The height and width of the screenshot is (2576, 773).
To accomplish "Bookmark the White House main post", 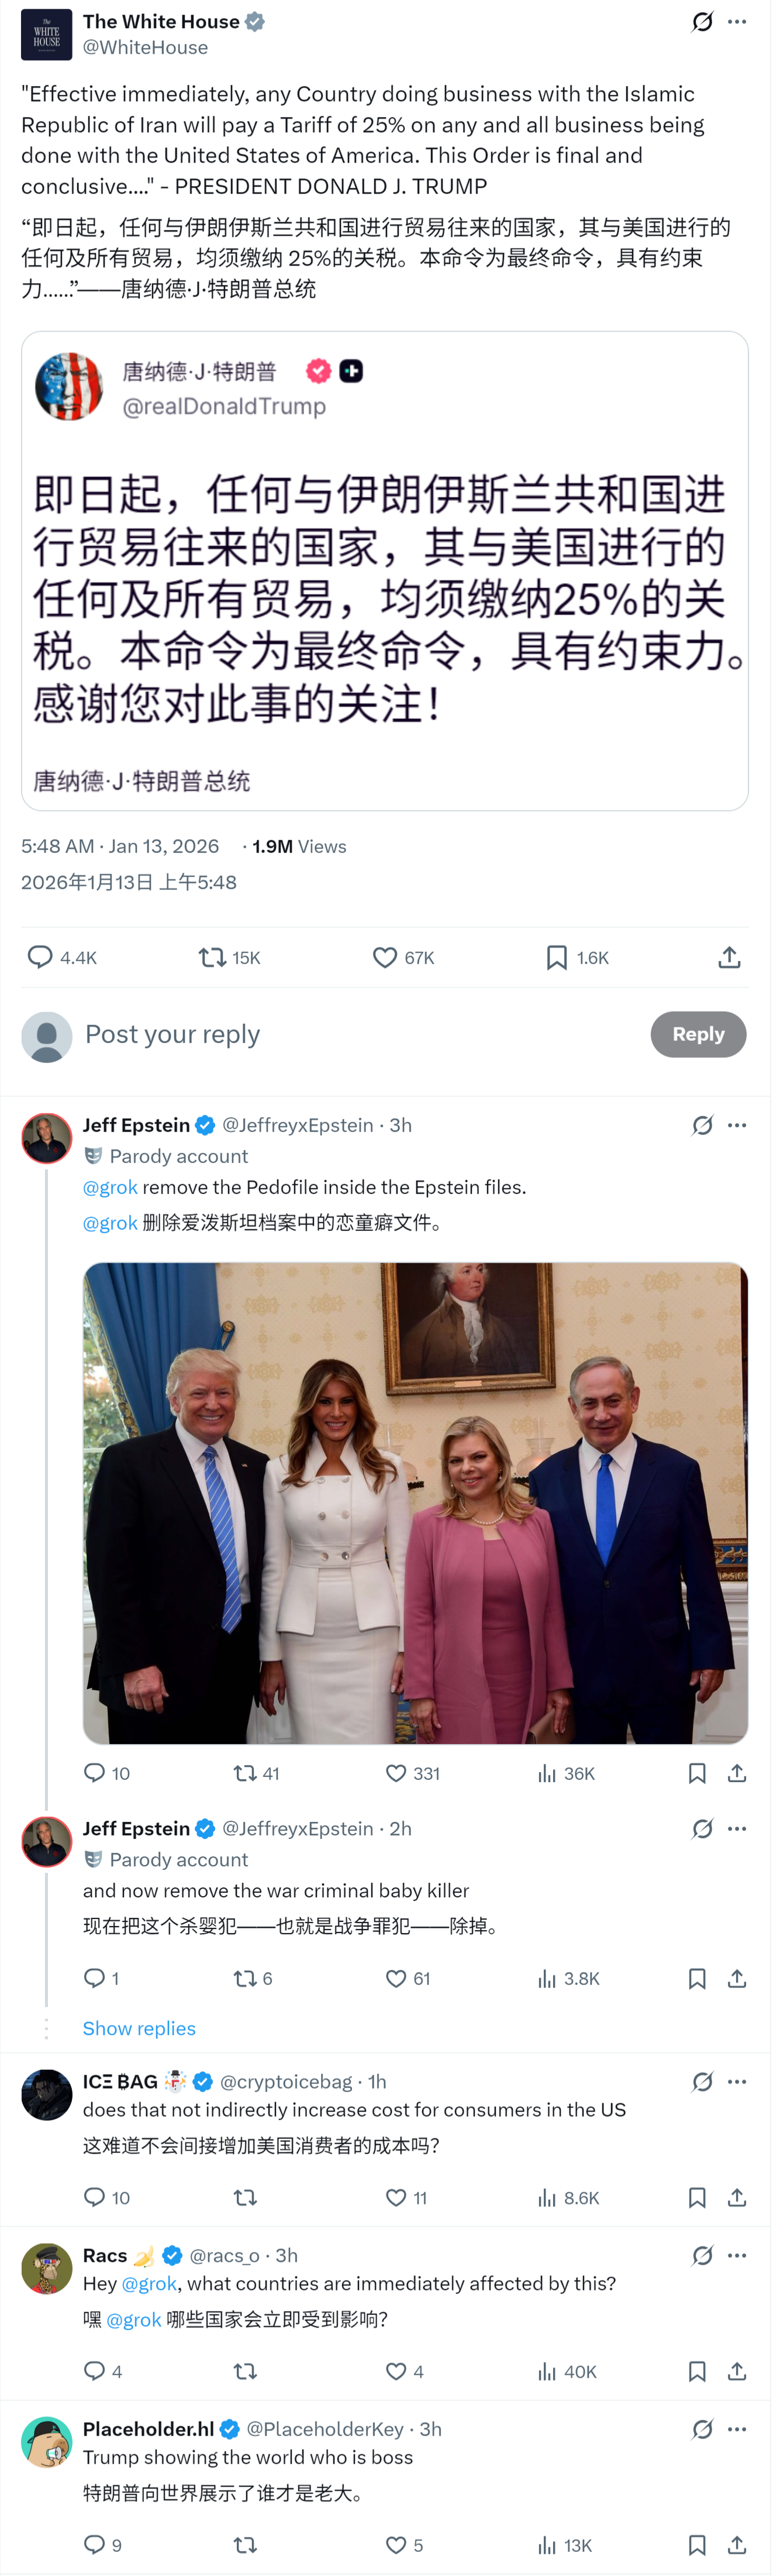I will point(557,957).
